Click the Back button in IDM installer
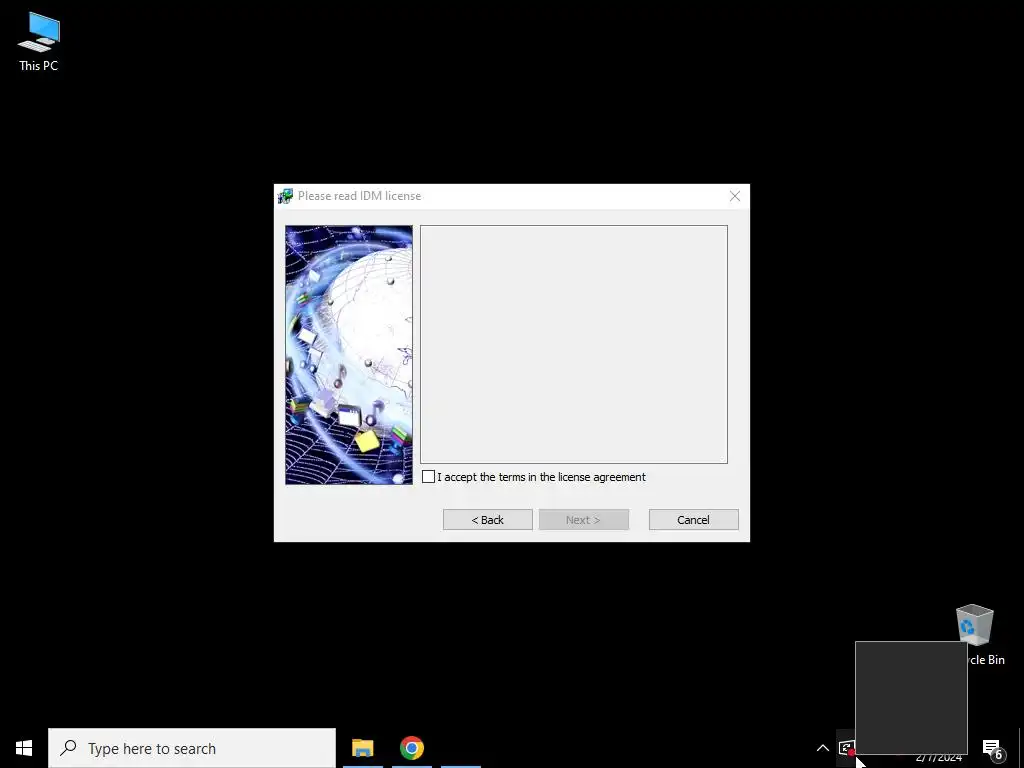The height and width of the screenshot is (768, 1024). (x=487, y=520)
